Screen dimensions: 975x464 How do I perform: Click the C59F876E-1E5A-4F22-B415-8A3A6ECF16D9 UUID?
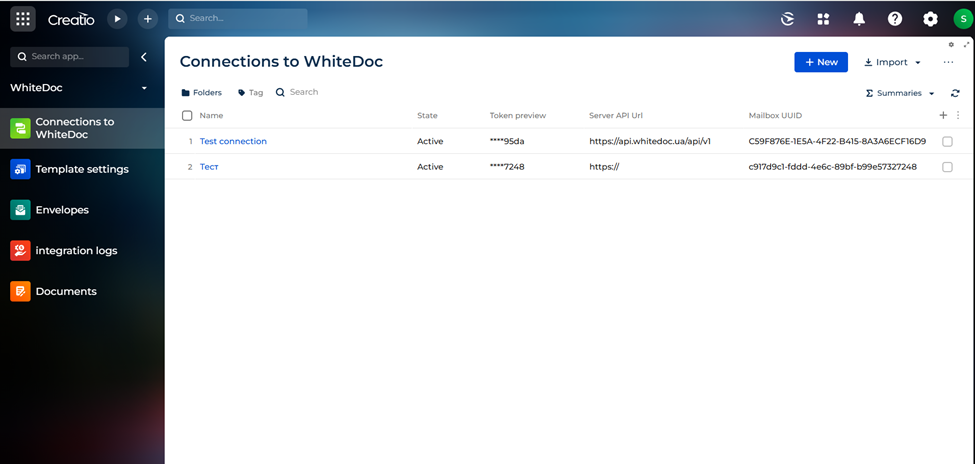pyautogui.click(x=838, y=141)
